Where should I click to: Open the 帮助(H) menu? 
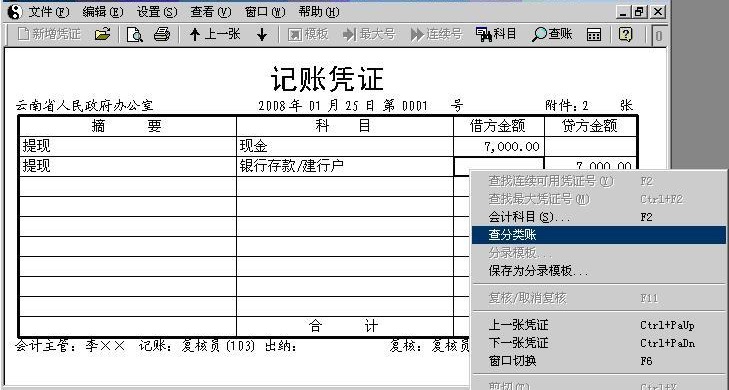click(319, 12)
